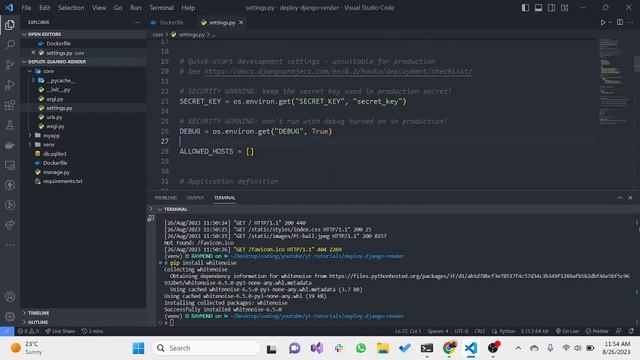Click the remote window indicator in status bar
The width and height of the screenshot is (640, 360).
(x=7, y=331)
